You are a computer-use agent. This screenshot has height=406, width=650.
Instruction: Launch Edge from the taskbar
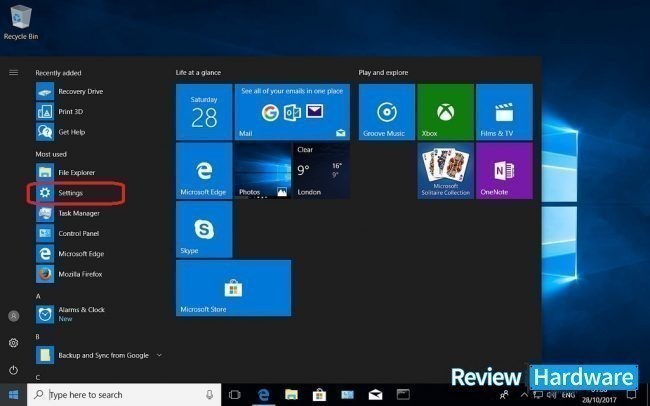click(264, 394)
